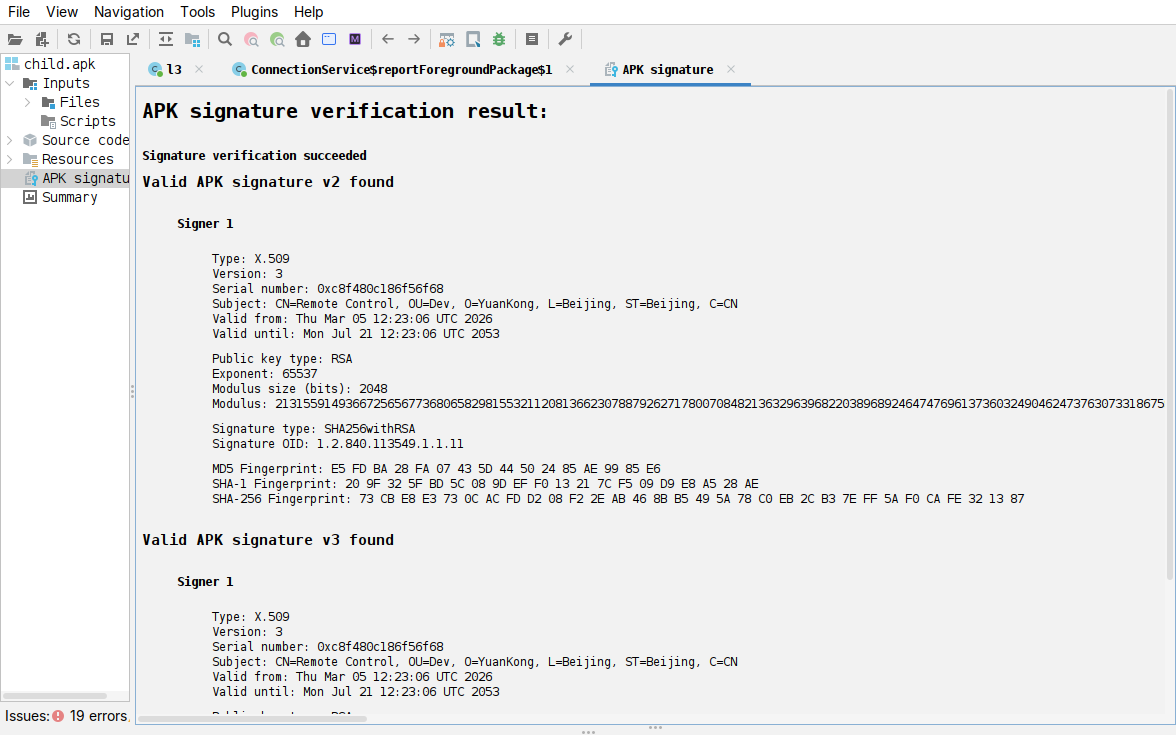Toggle Deobfuscation icon in toolbar

(x=446, y=39)
